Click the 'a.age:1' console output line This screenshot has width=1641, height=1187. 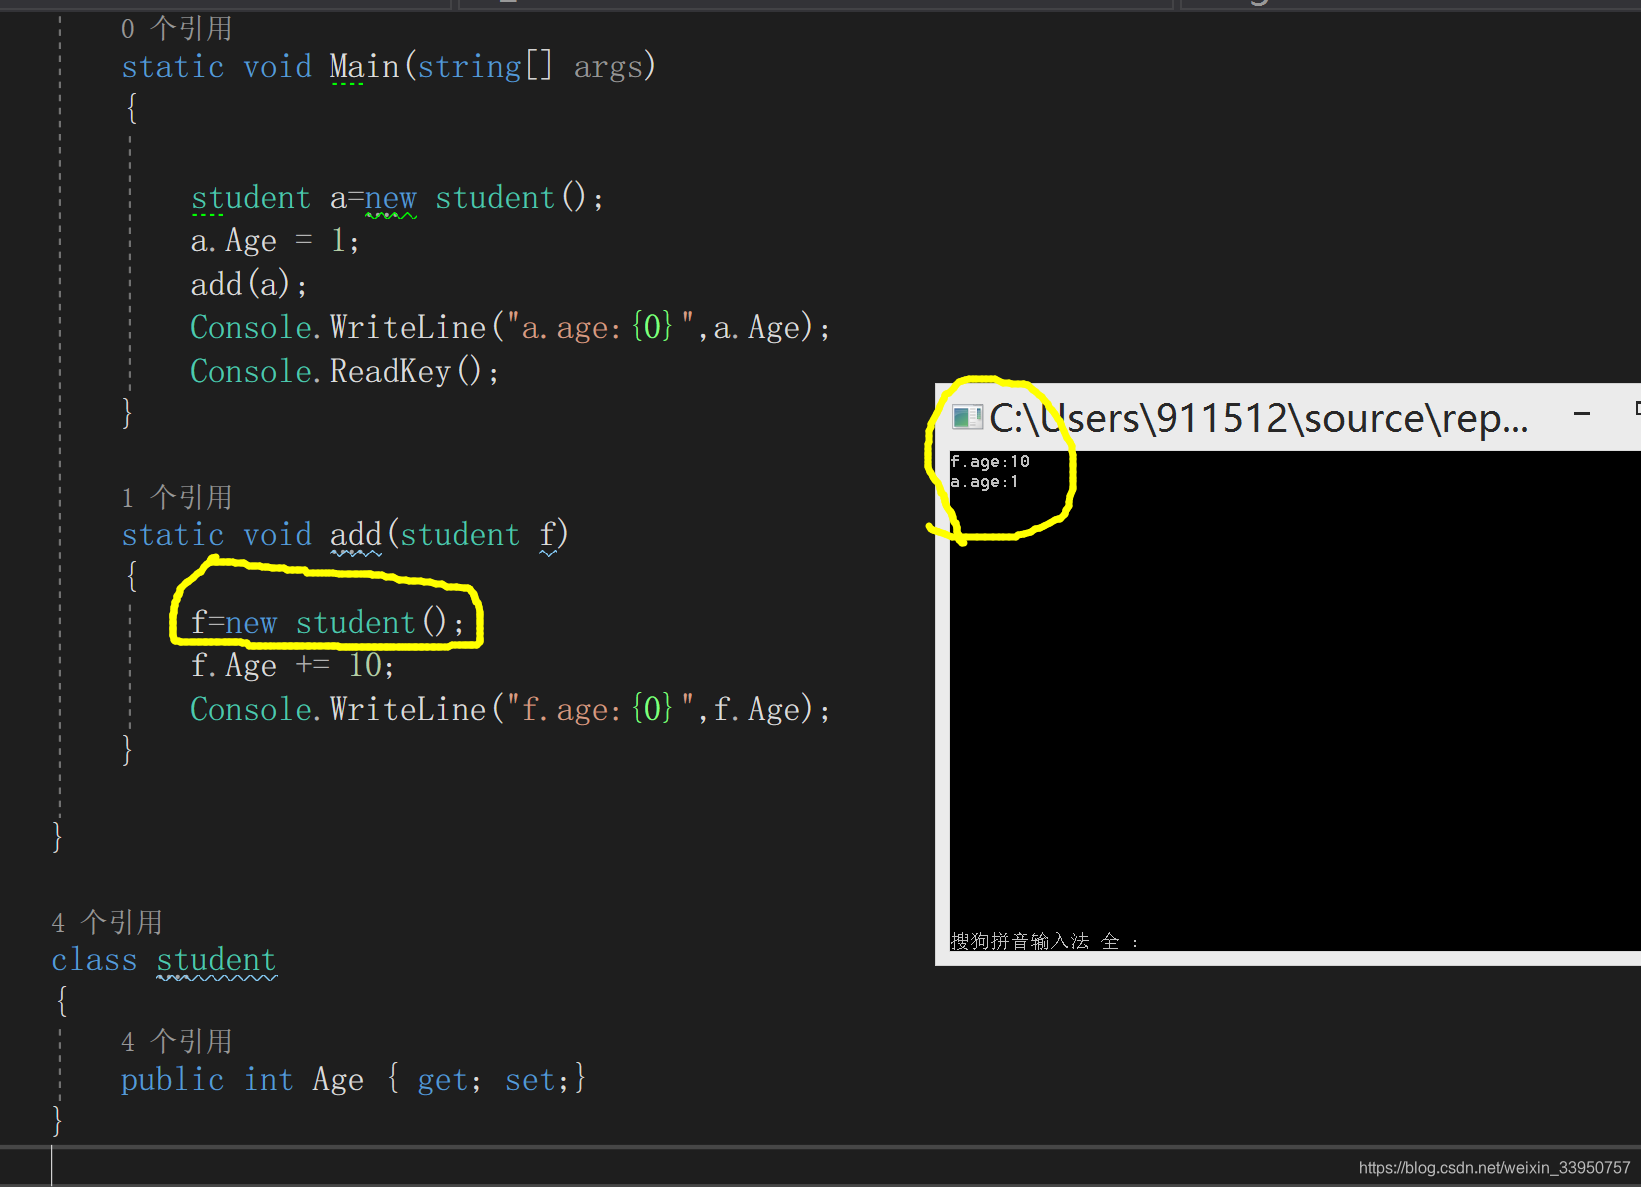coord(984,482)
